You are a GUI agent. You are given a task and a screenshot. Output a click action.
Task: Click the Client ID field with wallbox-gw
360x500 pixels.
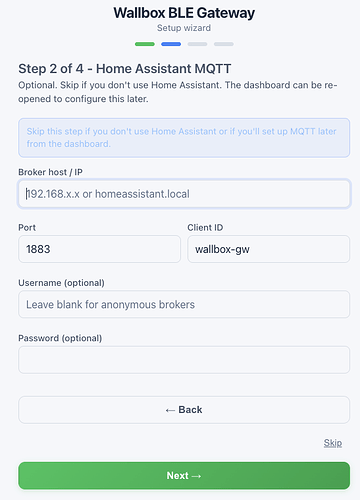coord(269,249)
